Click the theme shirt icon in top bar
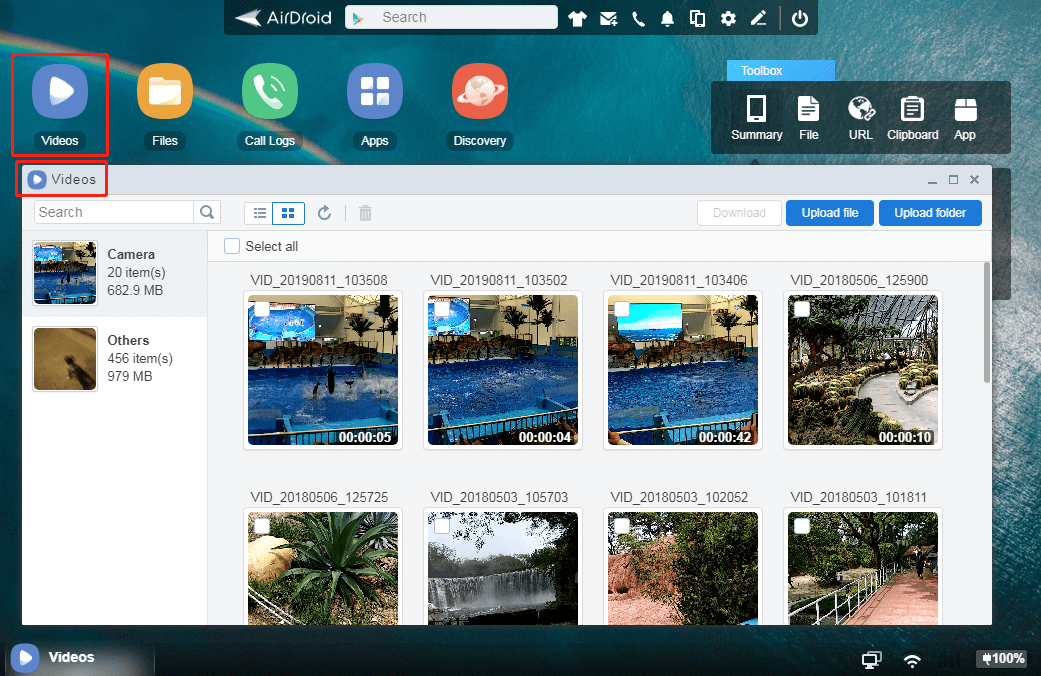This screenshot has height=676, width=1041. click(x=578, y=19)
